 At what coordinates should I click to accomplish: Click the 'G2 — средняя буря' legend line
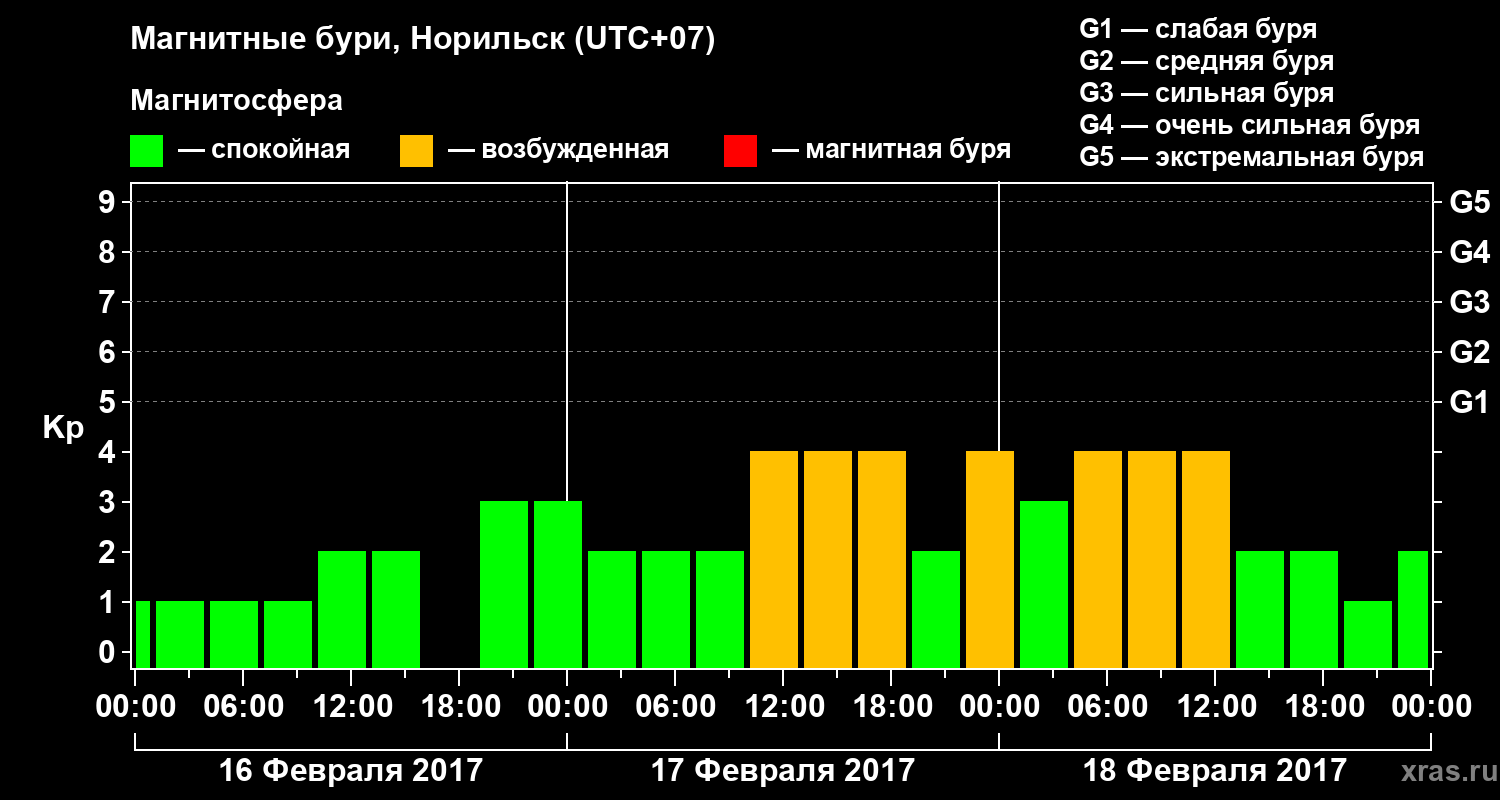click(1206, 61)
